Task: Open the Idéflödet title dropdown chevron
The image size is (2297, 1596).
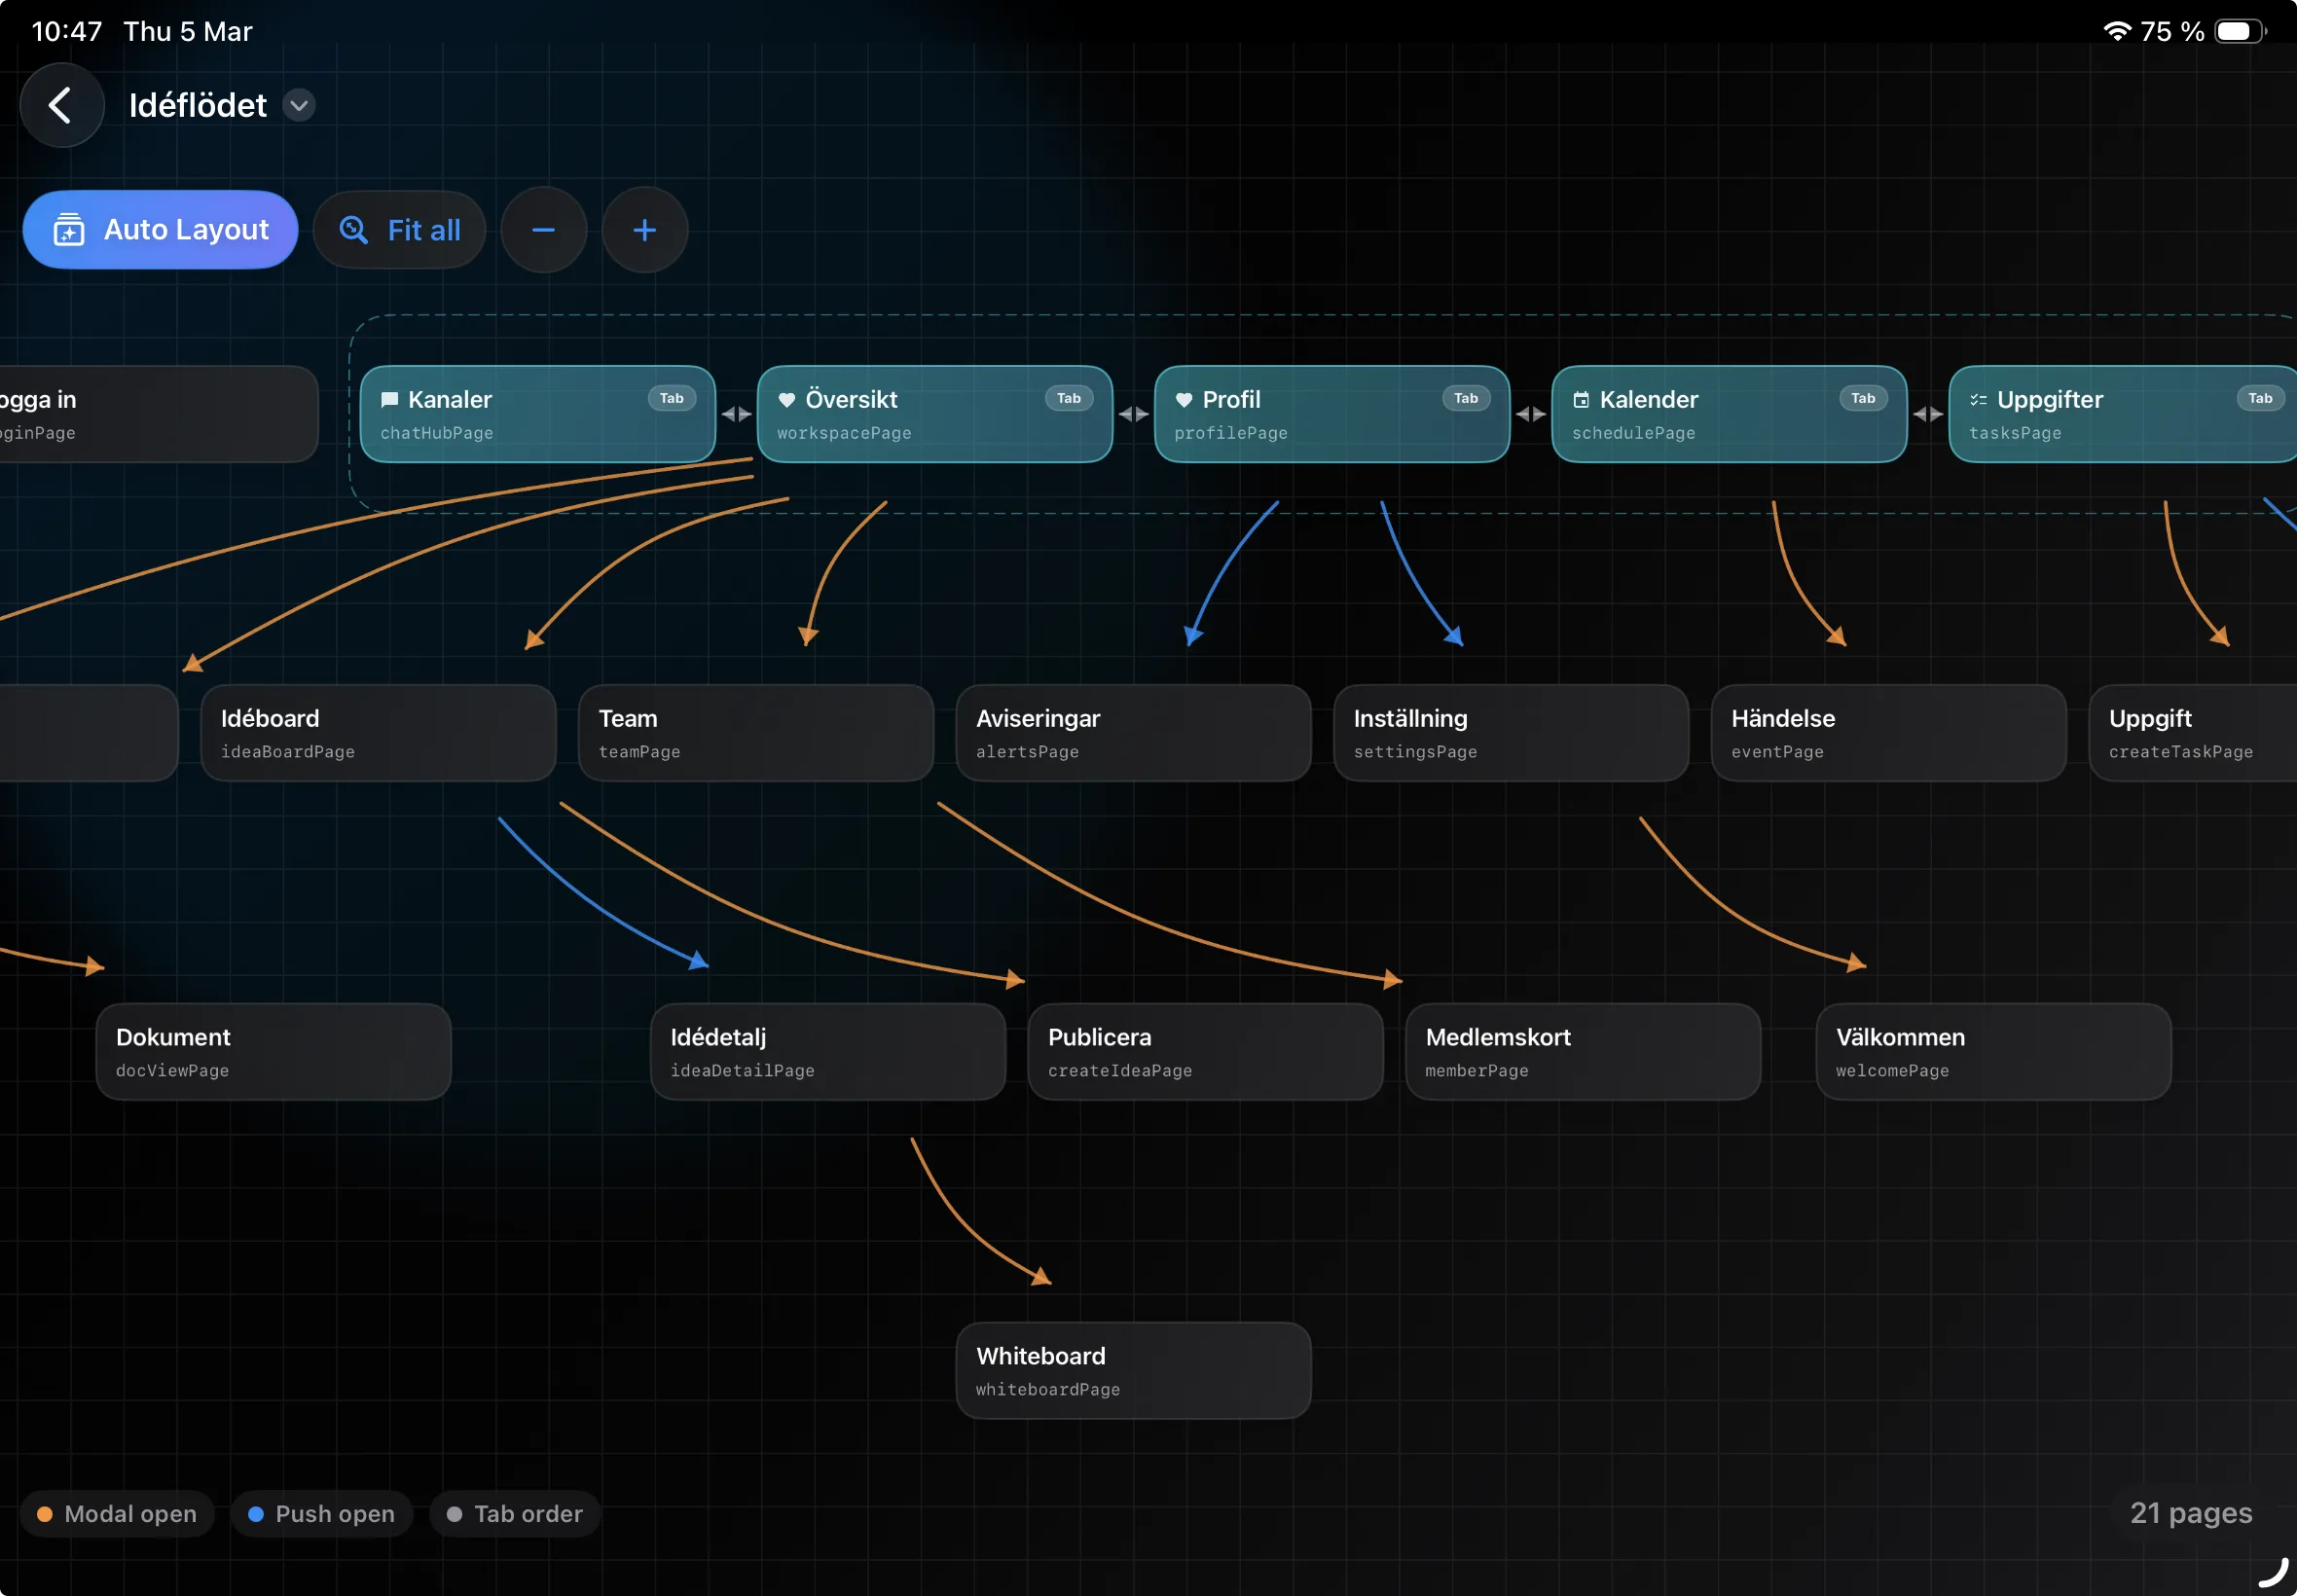Action: coord(297,104)
